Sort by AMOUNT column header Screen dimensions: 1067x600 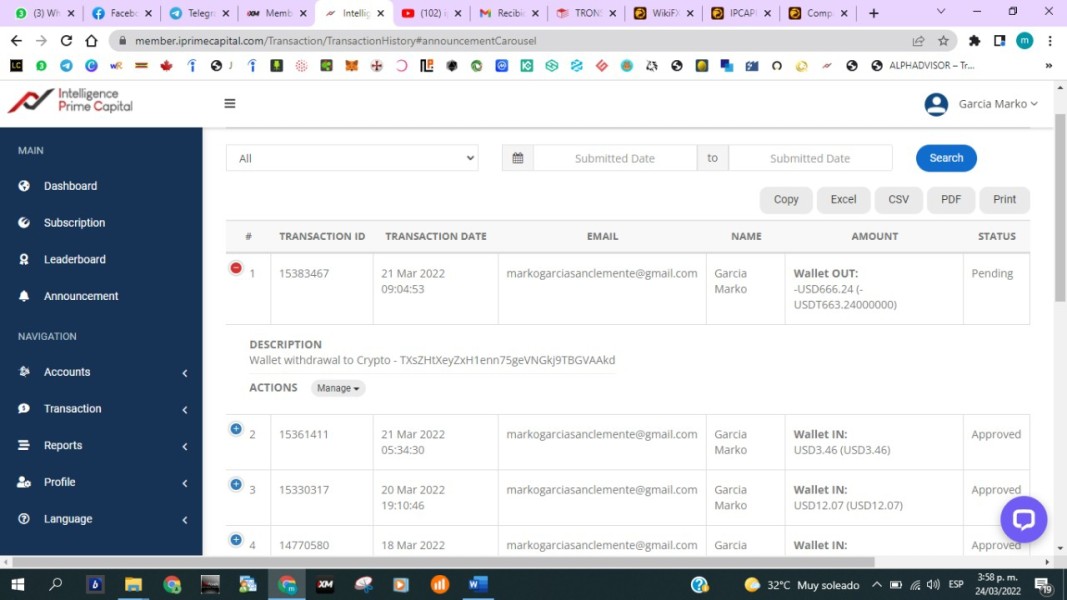[x=874, y=236]
